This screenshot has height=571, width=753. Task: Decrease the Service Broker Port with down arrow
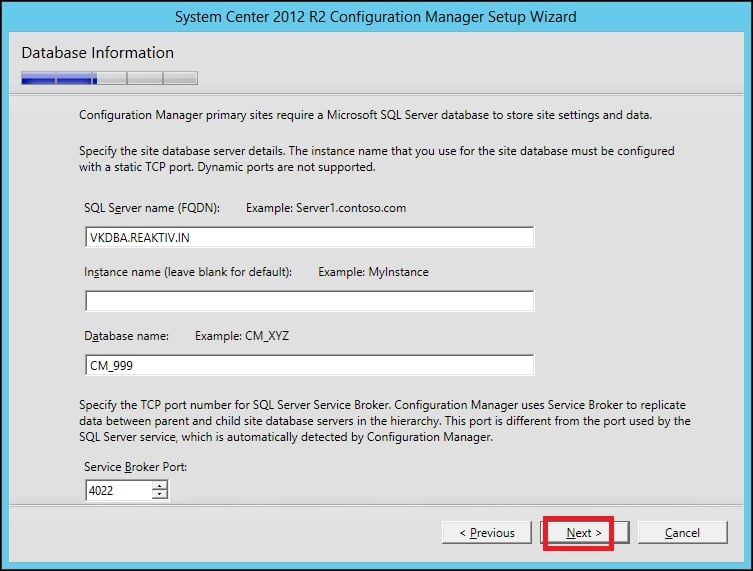coord(159,495)
